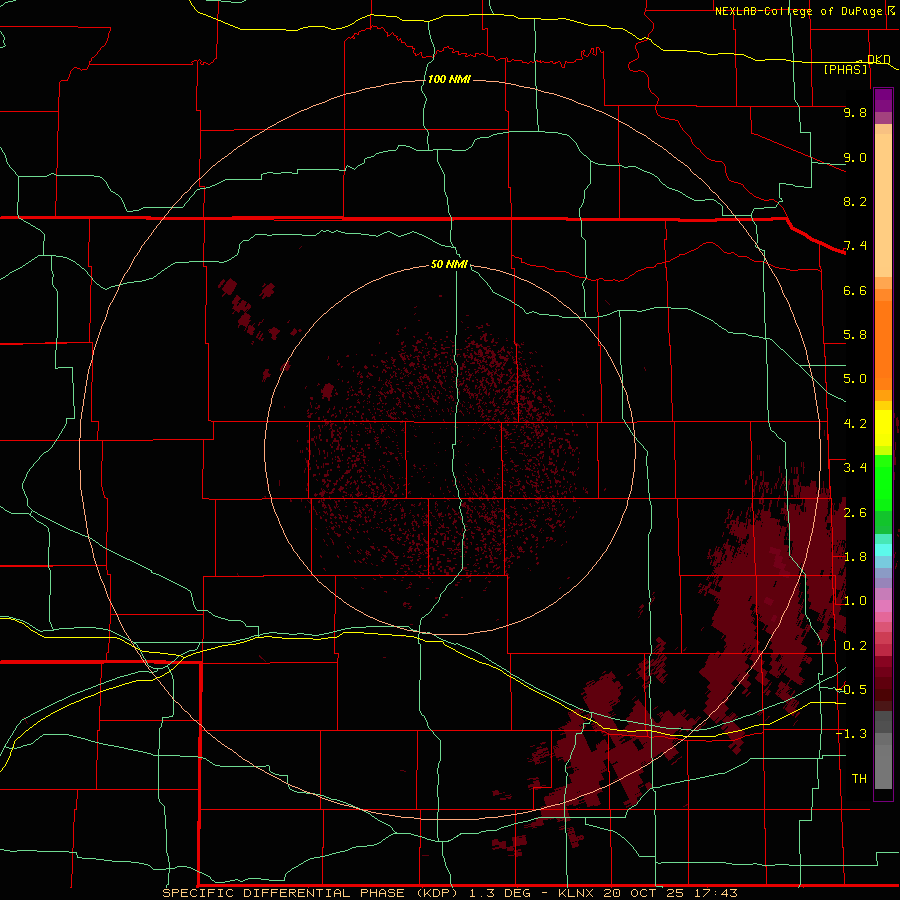Click the bright green band of the color bar

point(883,483)
